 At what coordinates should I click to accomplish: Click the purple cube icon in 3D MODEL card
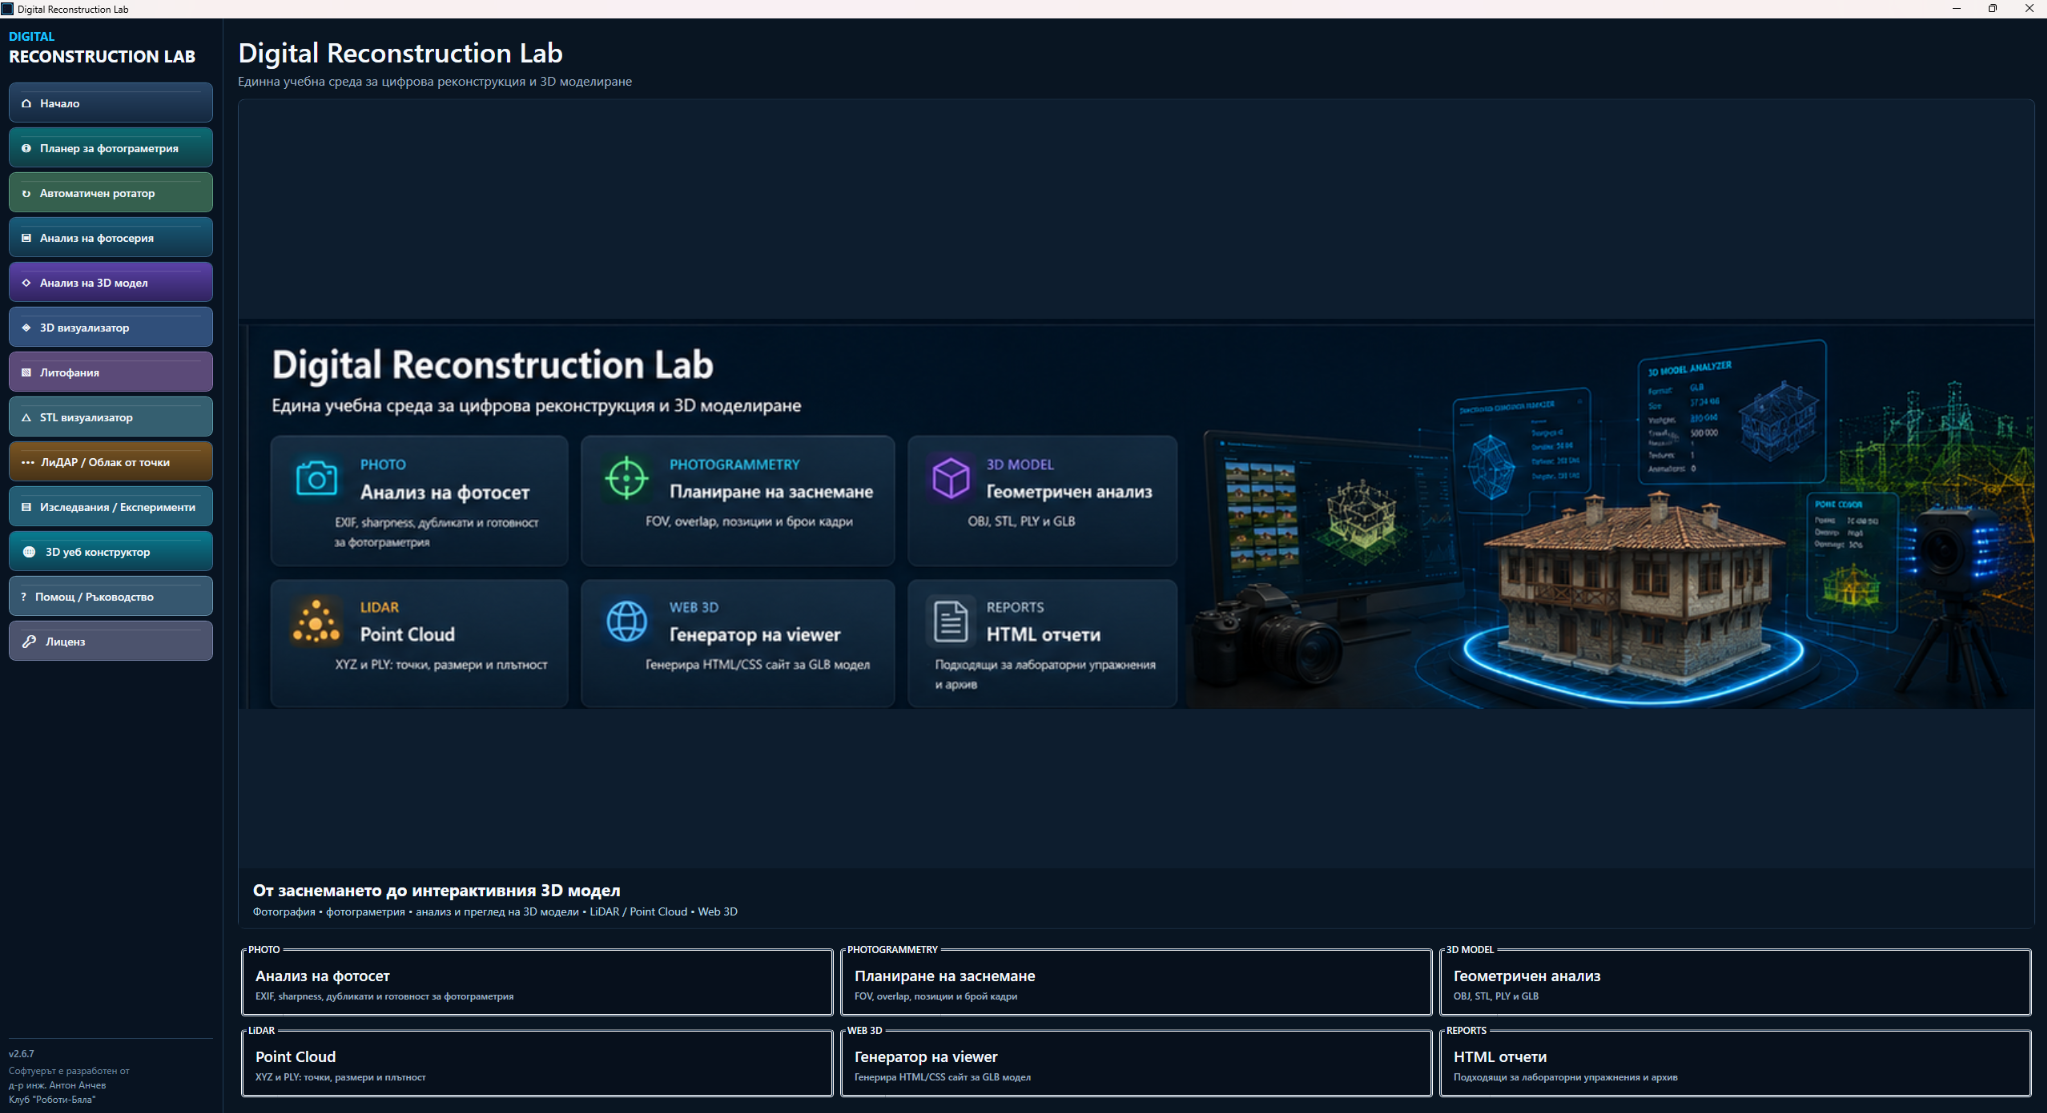pos(951,478)
